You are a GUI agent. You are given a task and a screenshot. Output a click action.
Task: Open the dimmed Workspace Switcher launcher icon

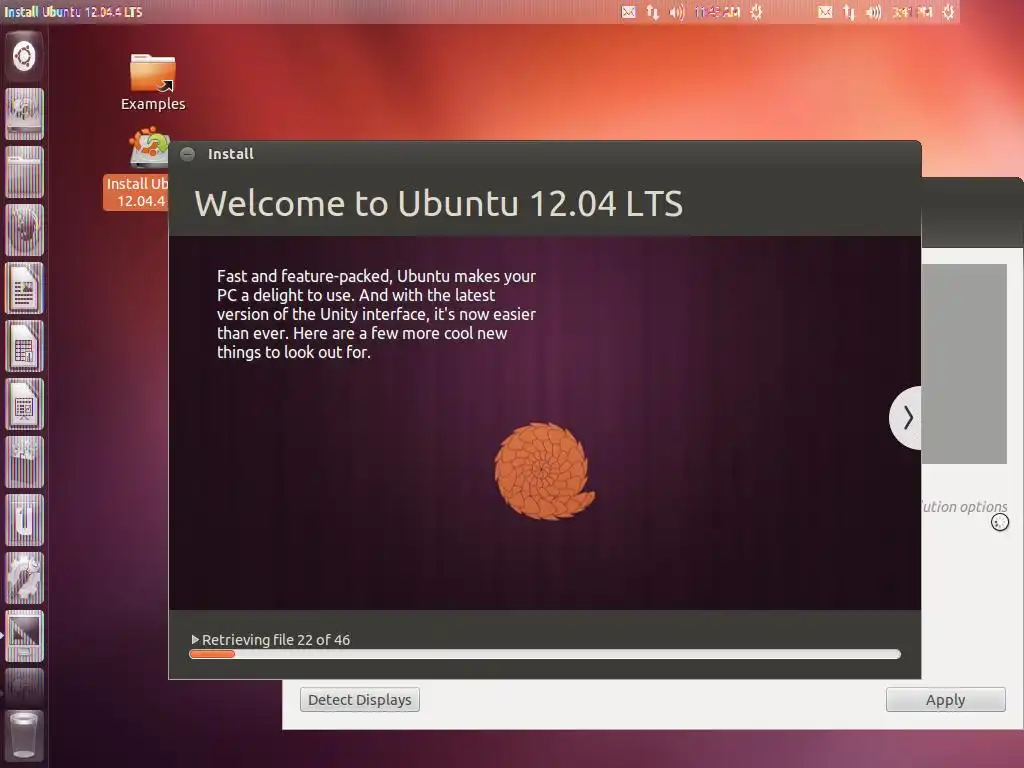coord(24,686)
